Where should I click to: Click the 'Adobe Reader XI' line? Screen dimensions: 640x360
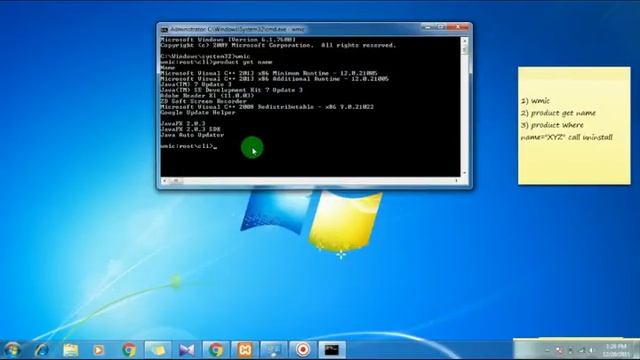click(x=207, y=96)
